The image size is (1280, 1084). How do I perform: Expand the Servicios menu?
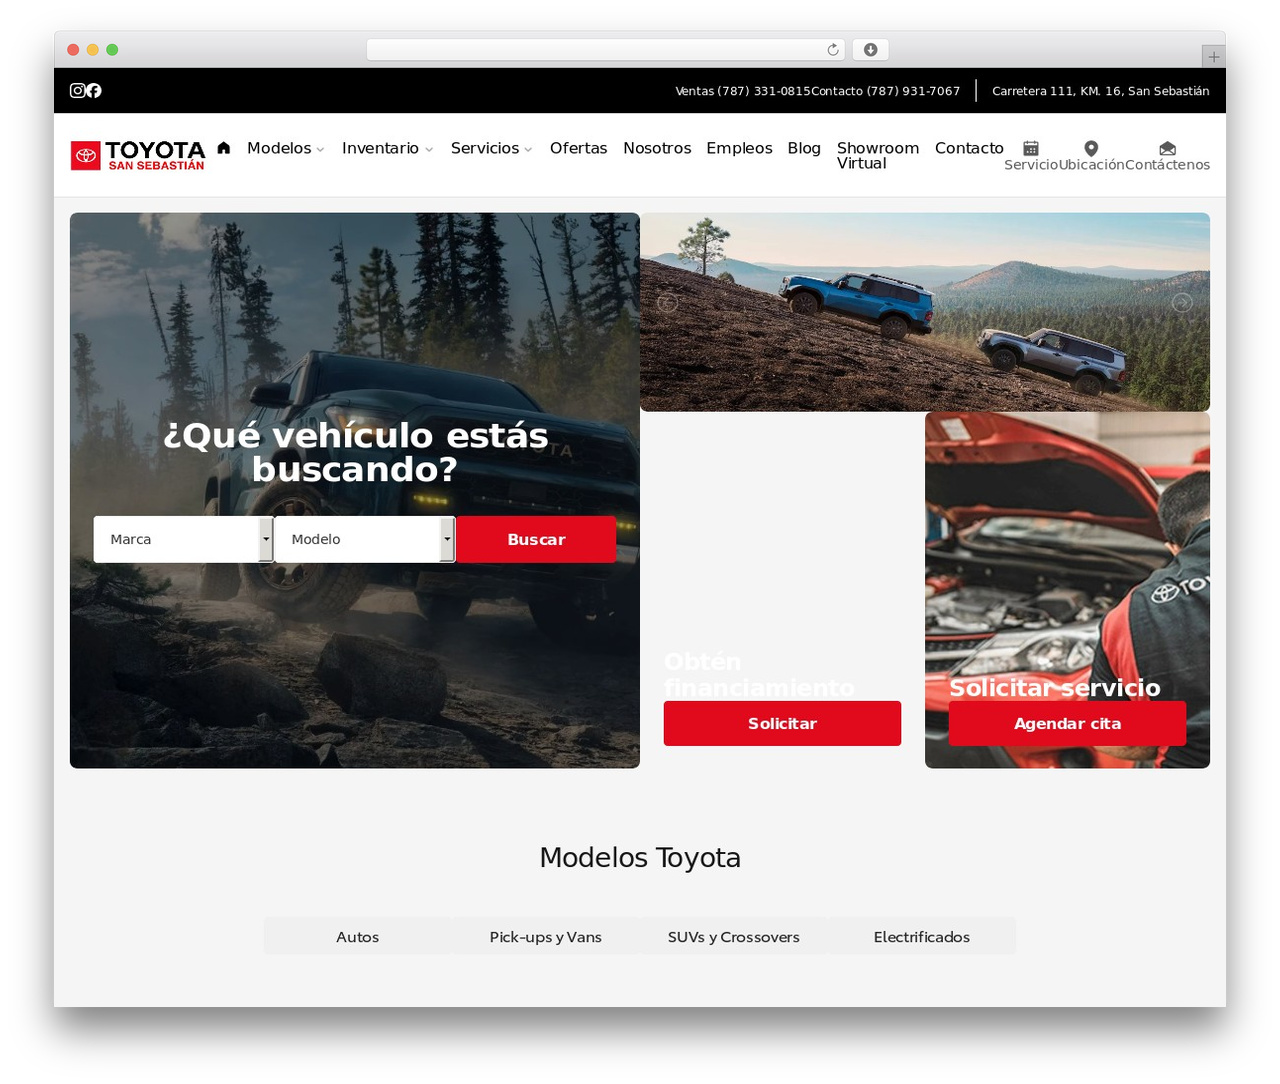(492, 148)
